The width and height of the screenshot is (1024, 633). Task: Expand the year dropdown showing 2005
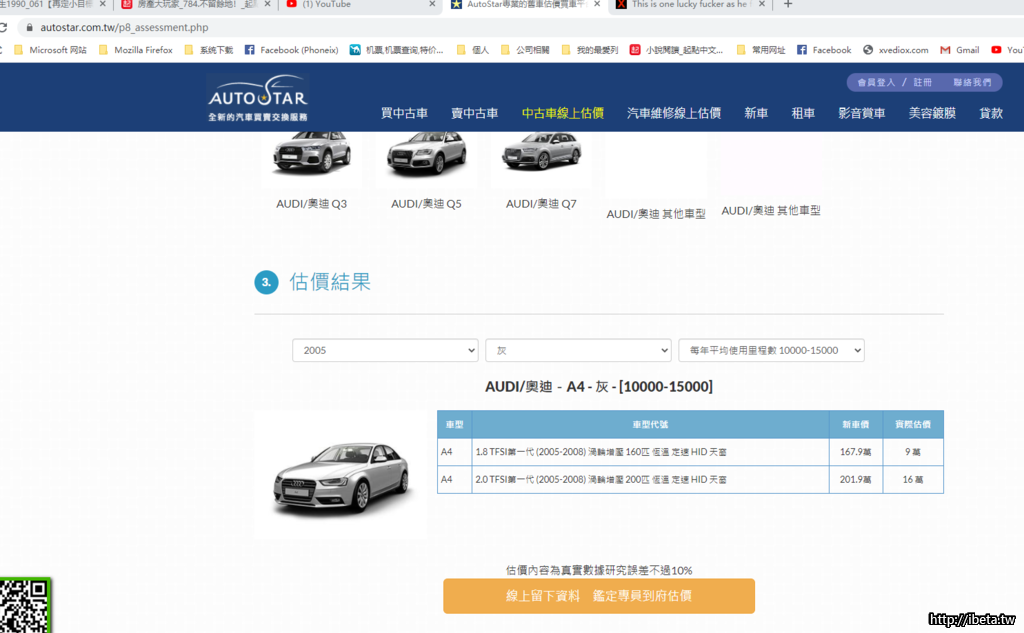point(384,351)
